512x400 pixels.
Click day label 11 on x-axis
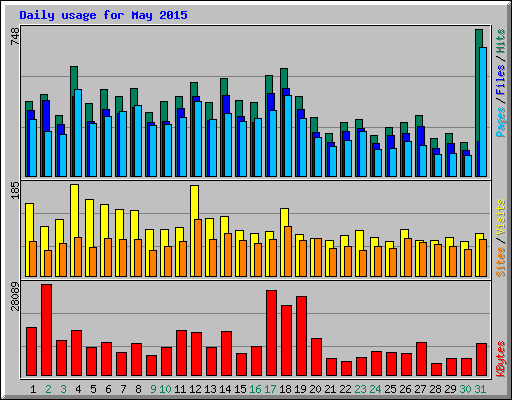pos(180,389)
